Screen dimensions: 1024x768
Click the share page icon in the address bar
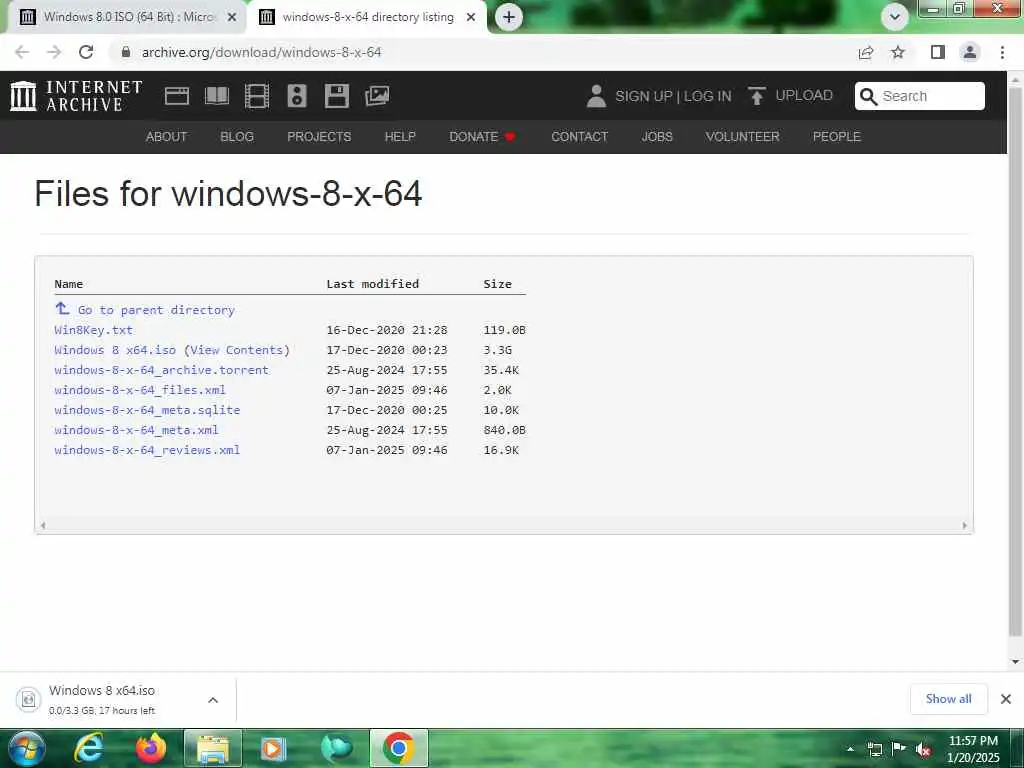pos(866,52)
